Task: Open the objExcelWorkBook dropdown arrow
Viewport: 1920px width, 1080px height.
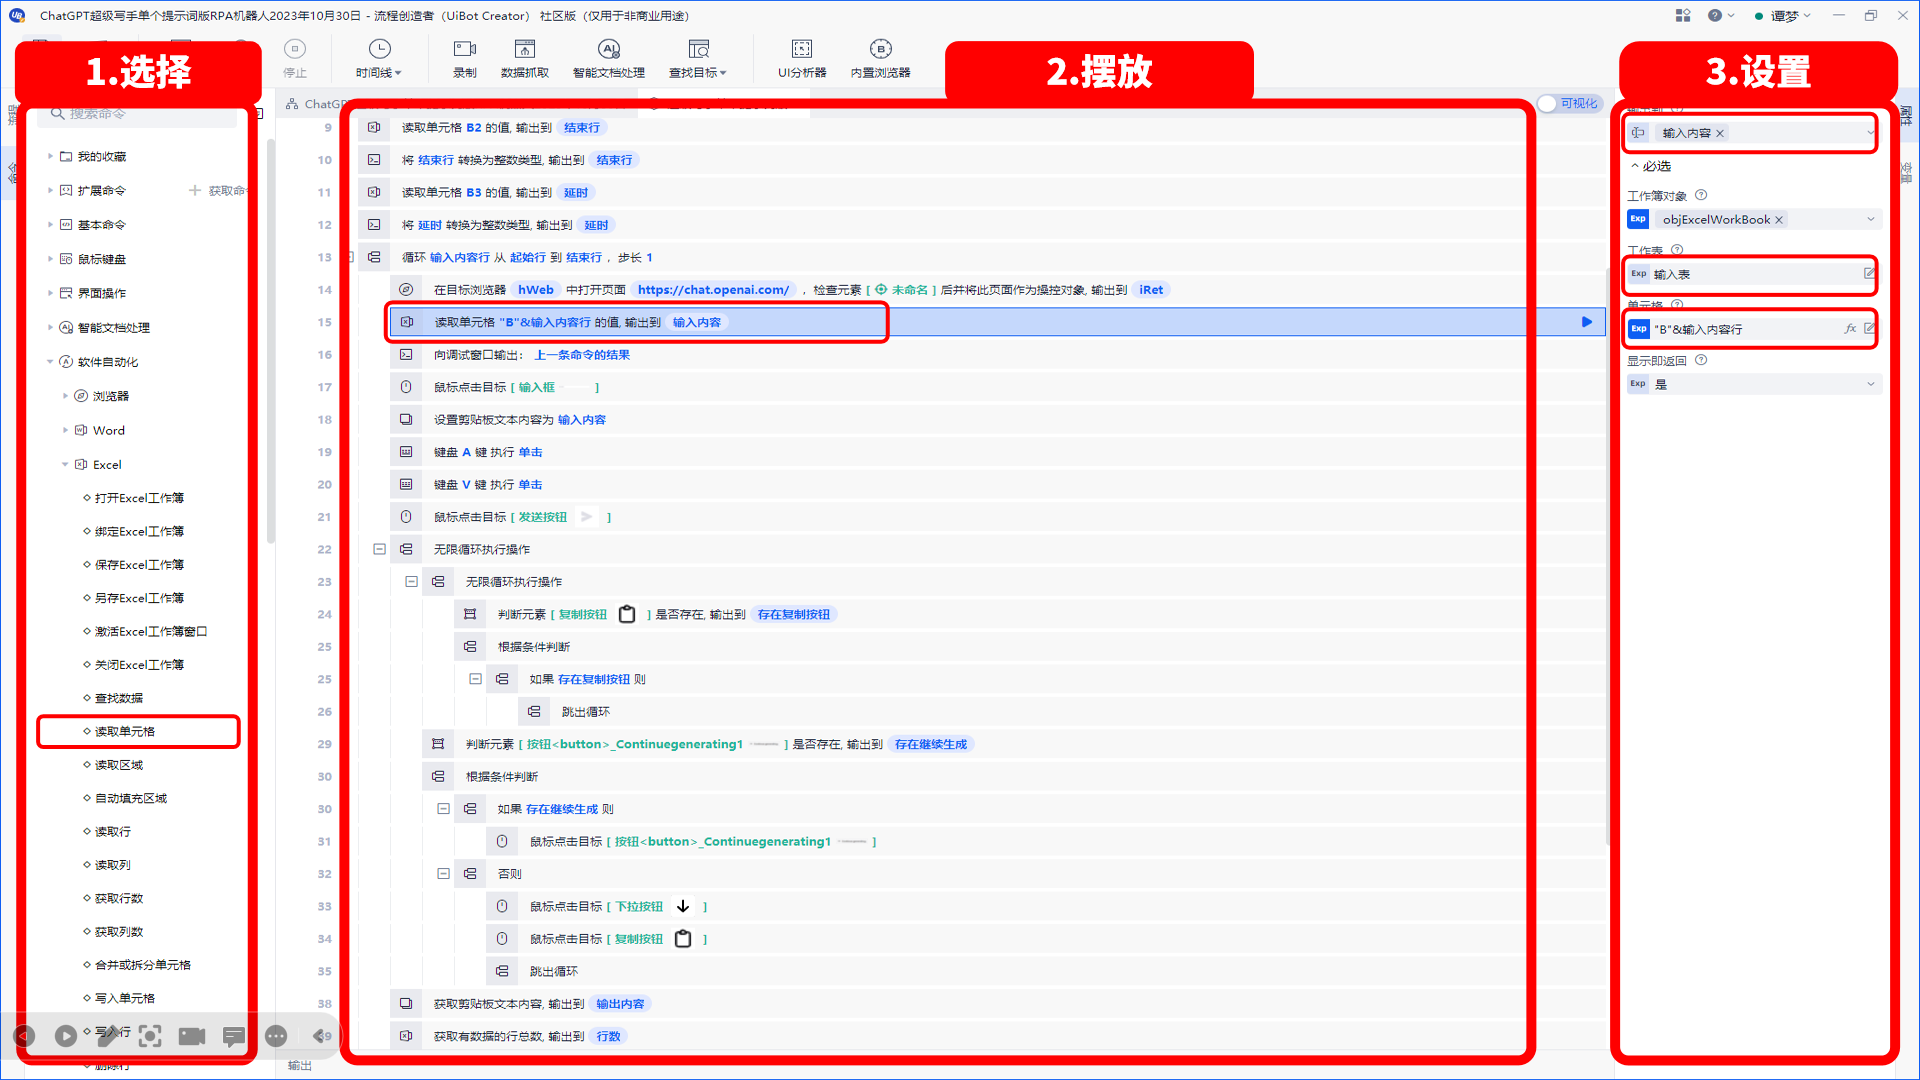Action: point(1870,219)
